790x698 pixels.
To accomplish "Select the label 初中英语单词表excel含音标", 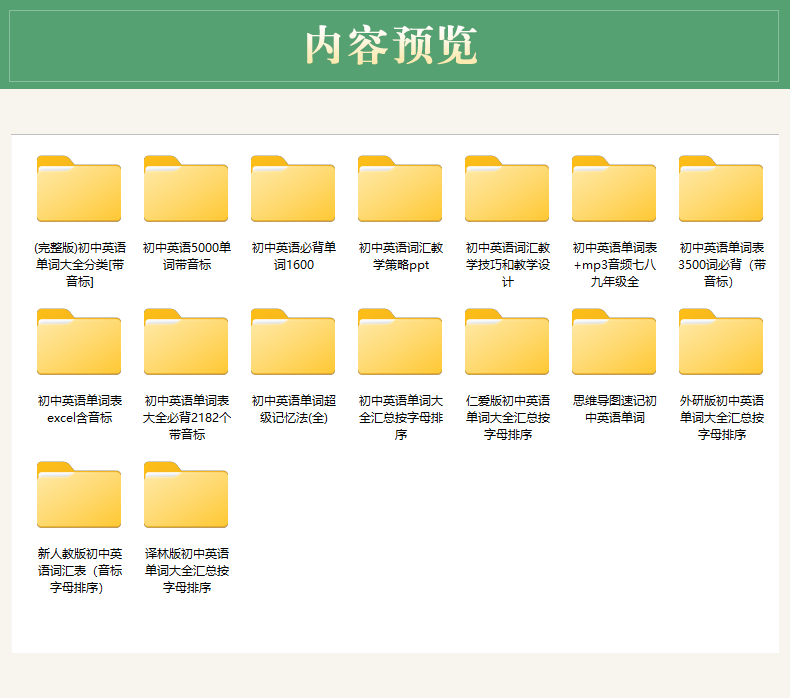I will point(80,409).
